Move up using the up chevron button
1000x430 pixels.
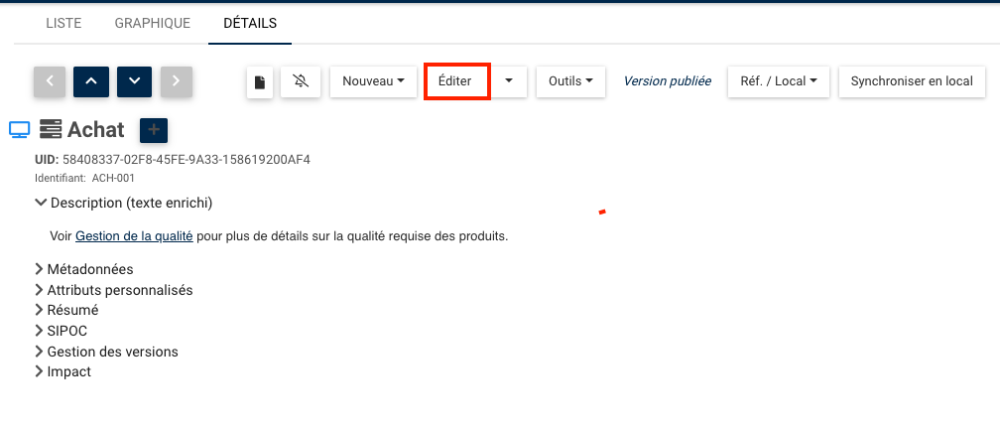coord(91,82)
